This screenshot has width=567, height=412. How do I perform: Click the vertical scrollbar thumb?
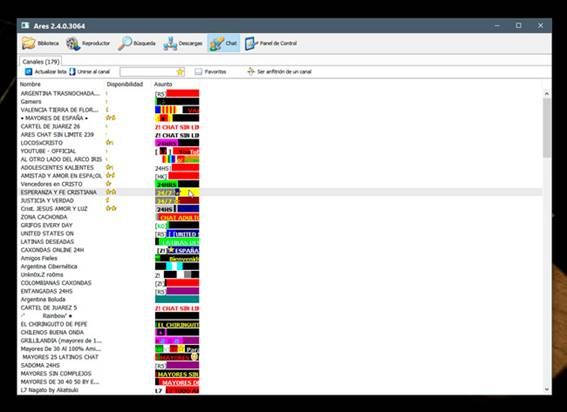547,127
